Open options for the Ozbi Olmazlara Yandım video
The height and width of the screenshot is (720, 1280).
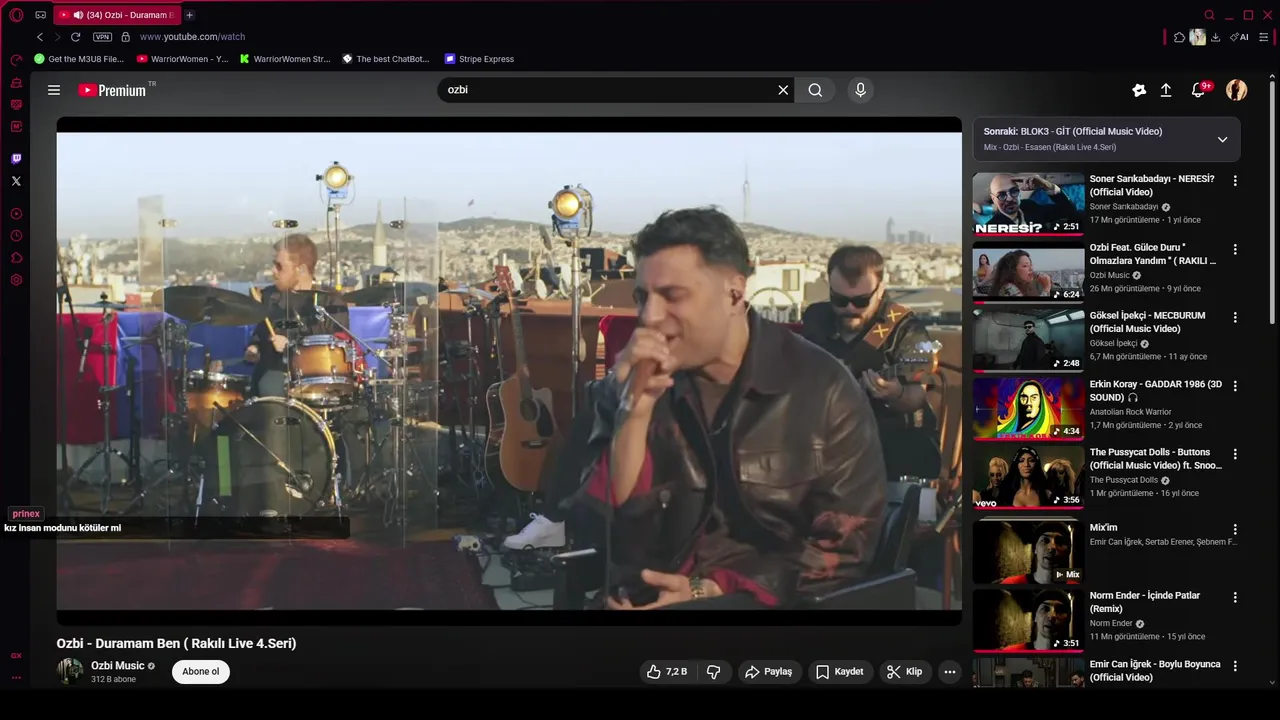(1235, 249)
